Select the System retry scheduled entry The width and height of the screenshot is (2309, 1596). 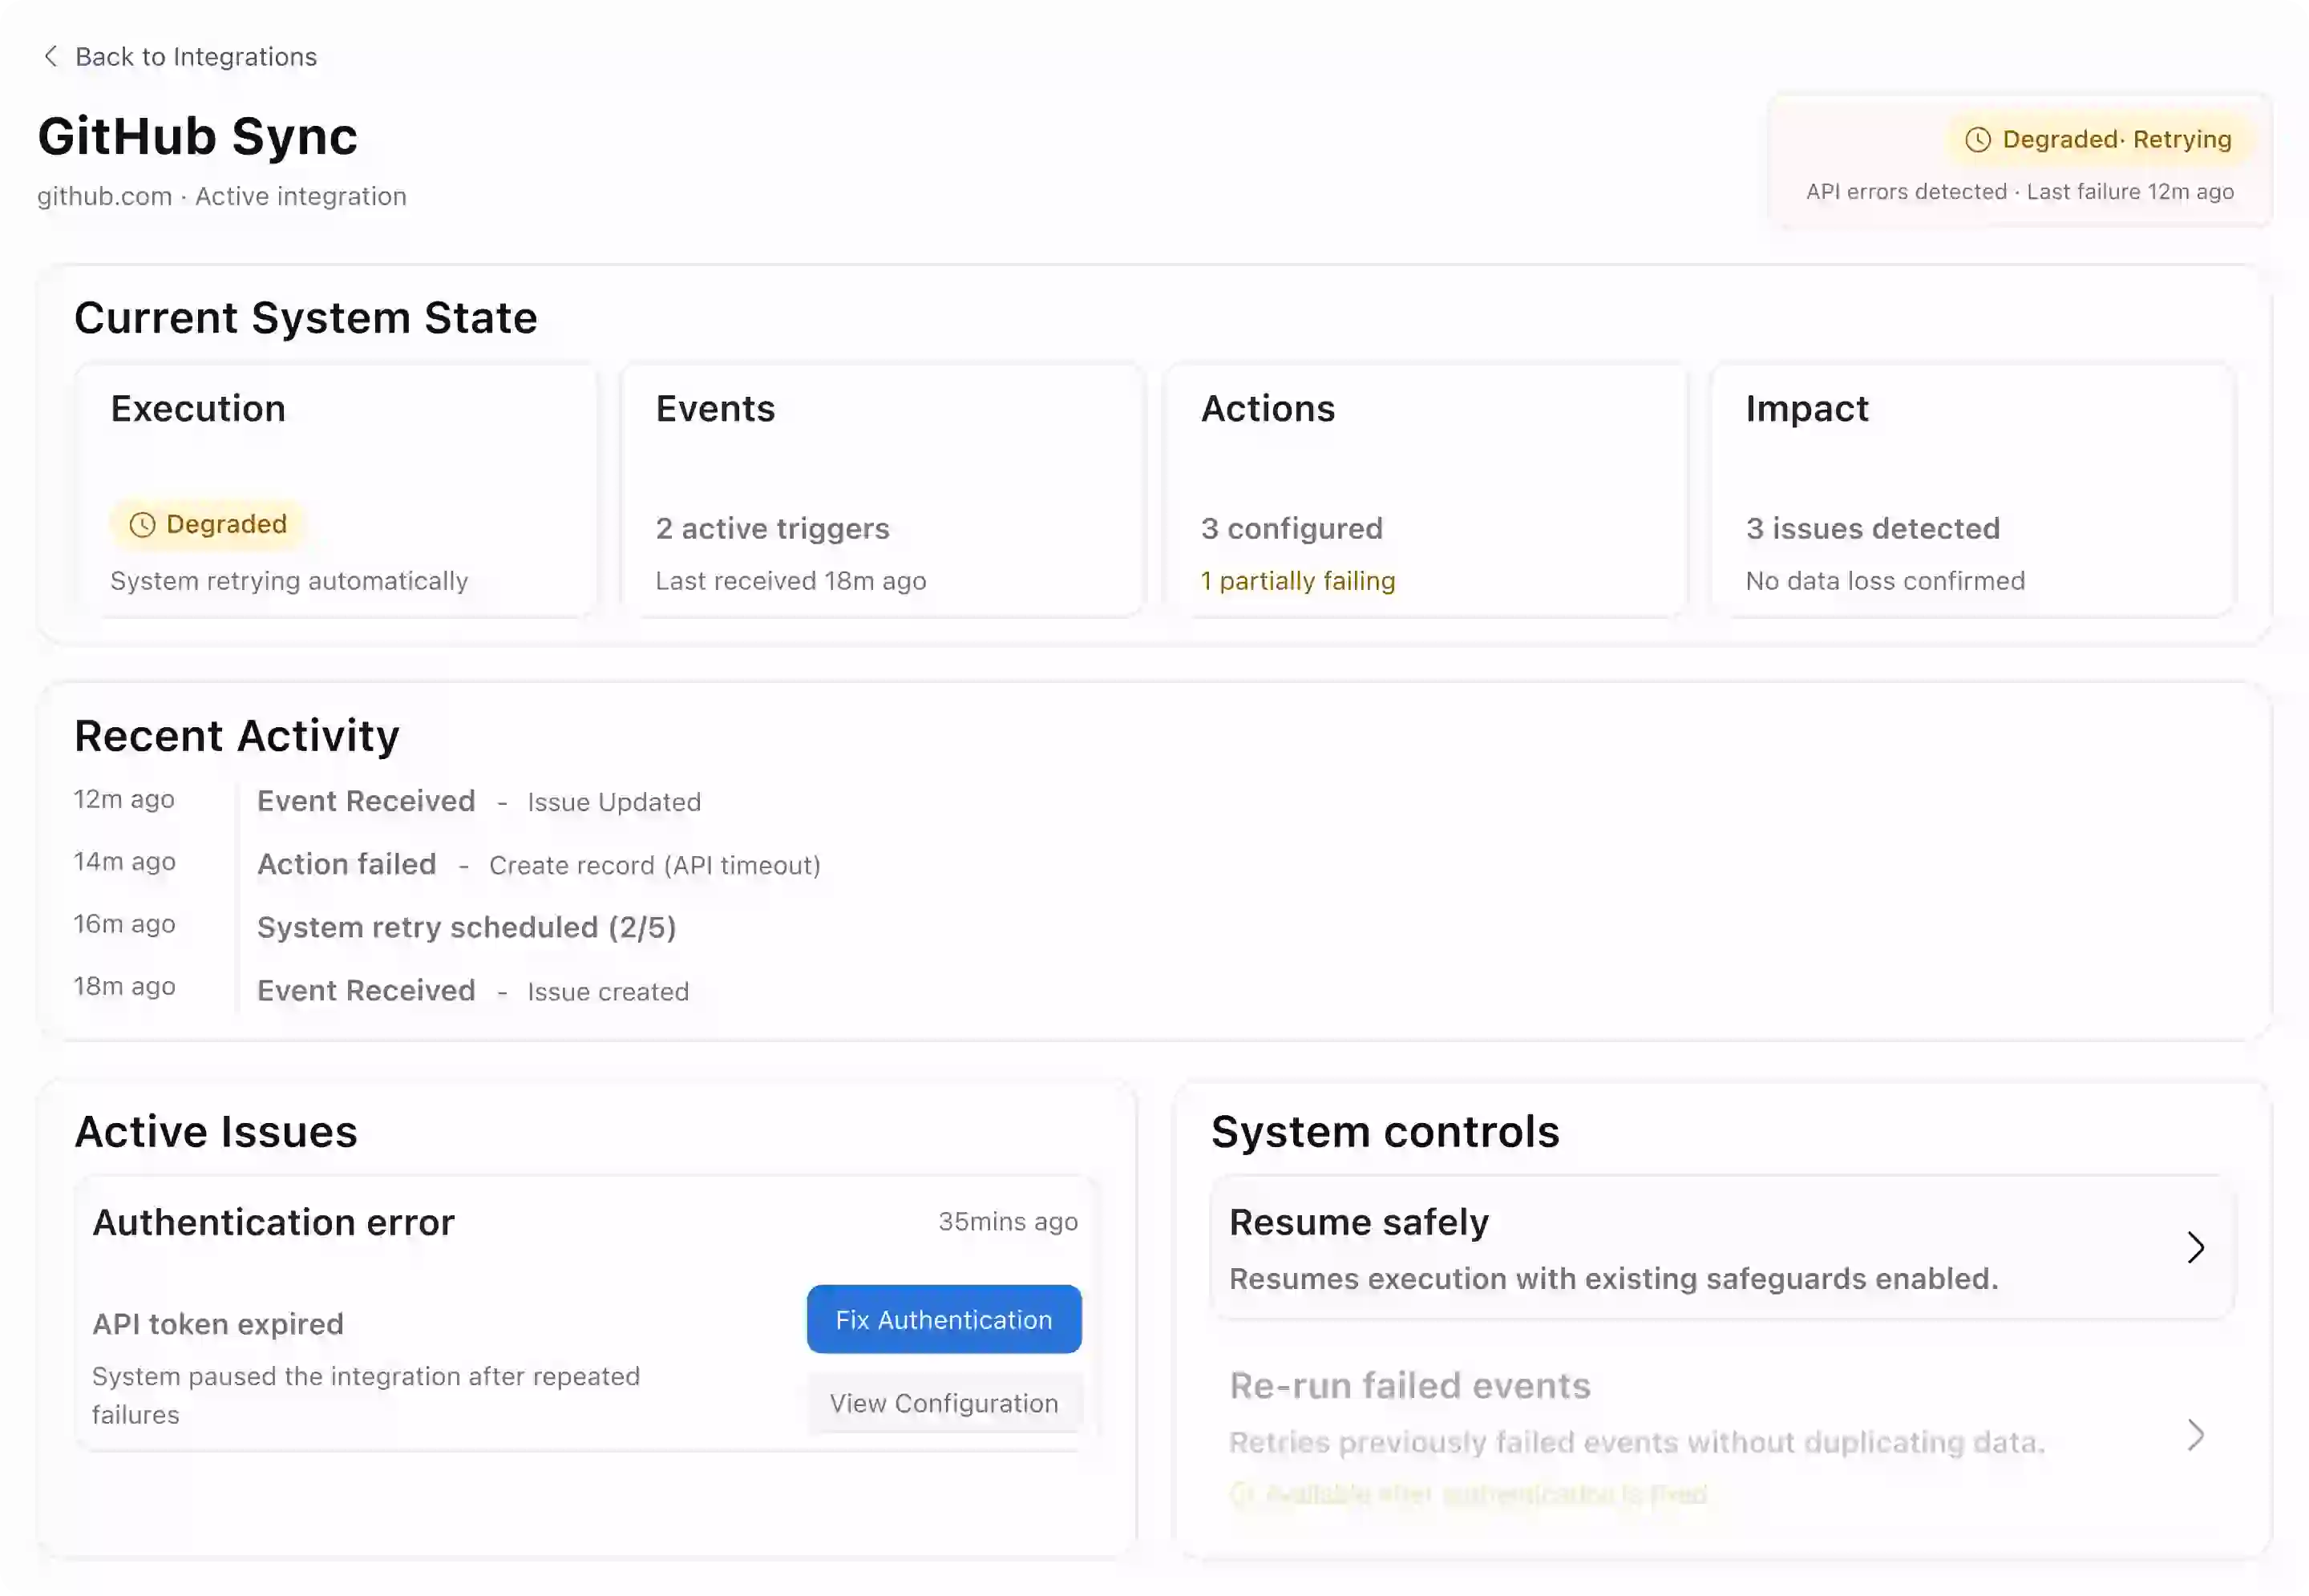(x=466, y=927)
